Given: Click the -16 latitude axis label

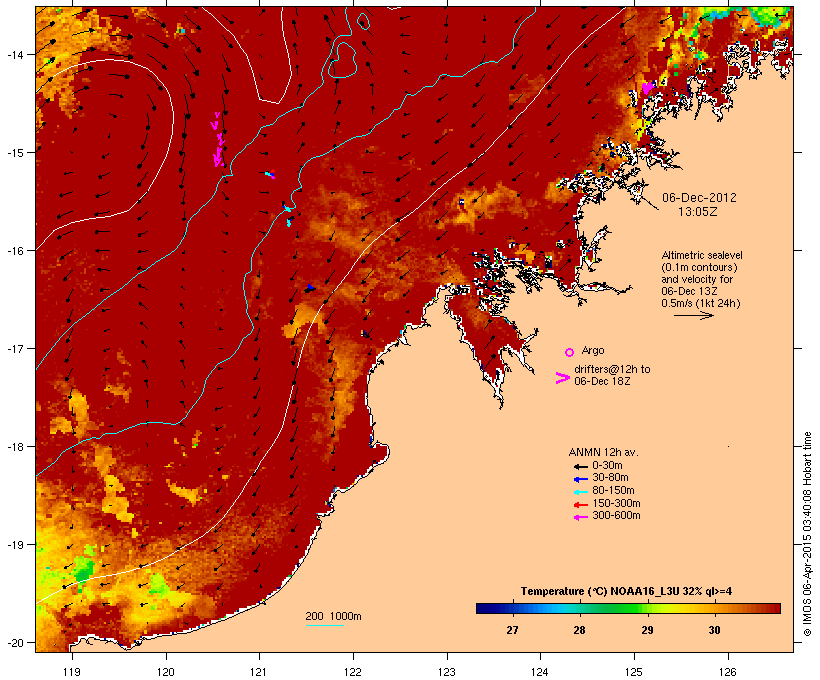Looking at the screenshot, I should 15,251.
